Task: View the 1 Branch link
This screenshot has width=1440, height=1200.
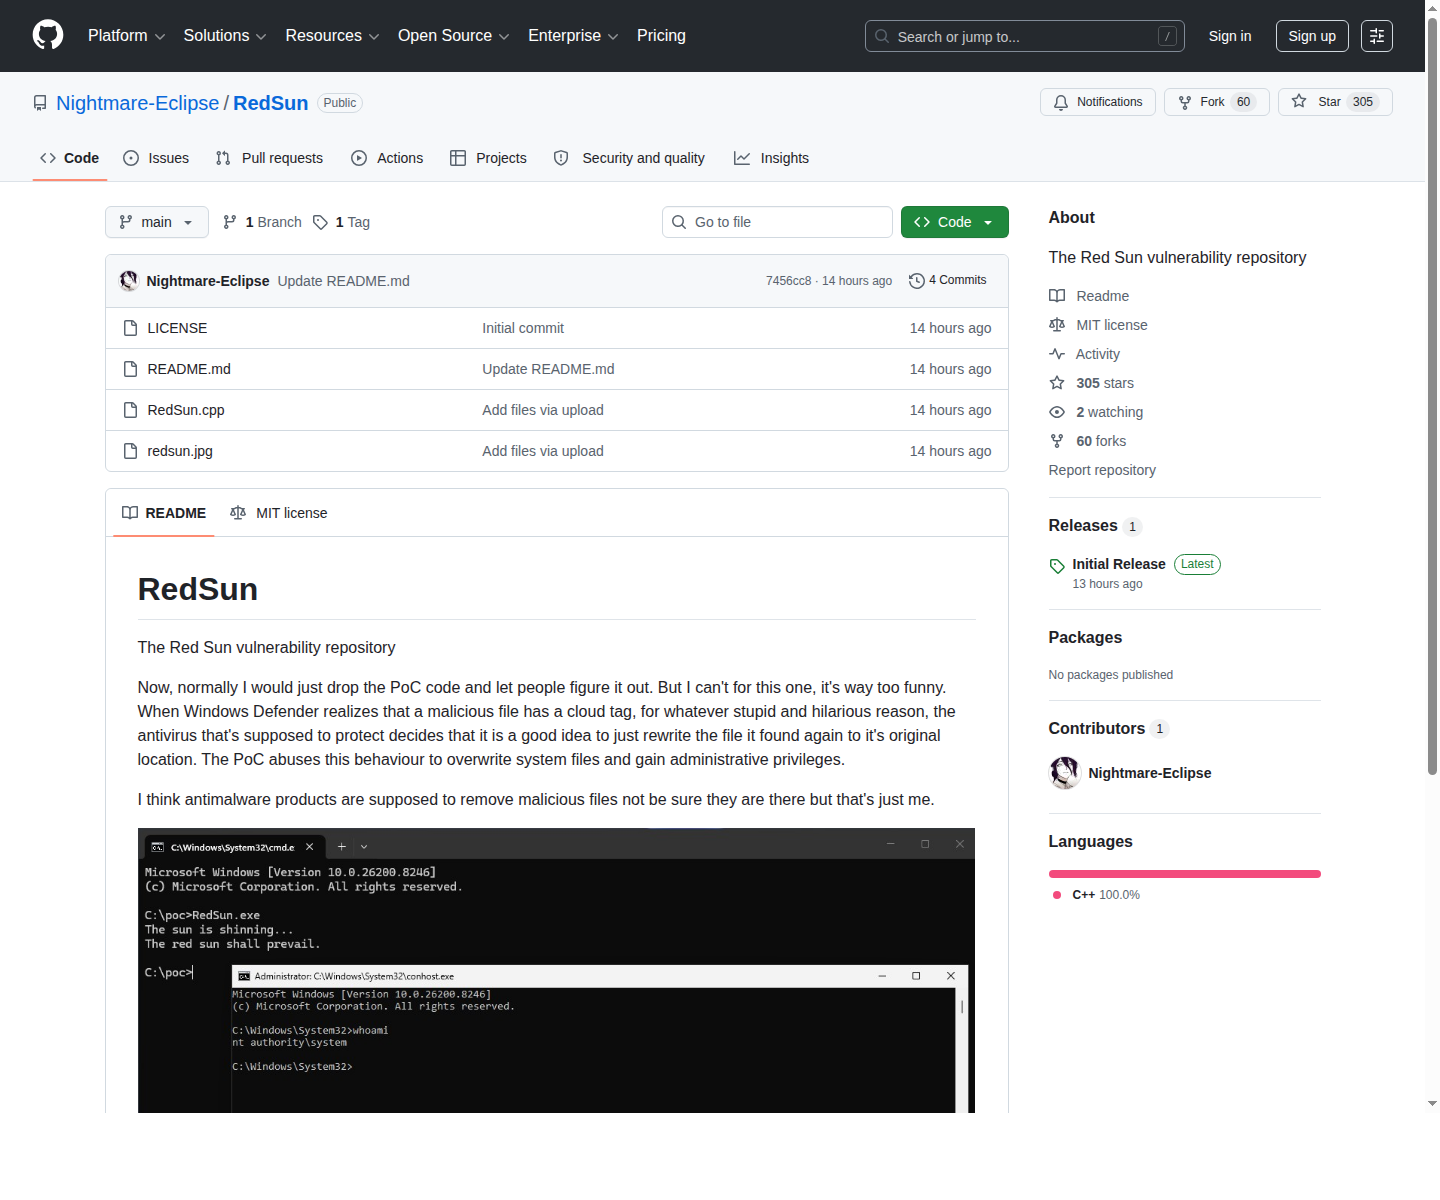Action: tap(262, 222)
